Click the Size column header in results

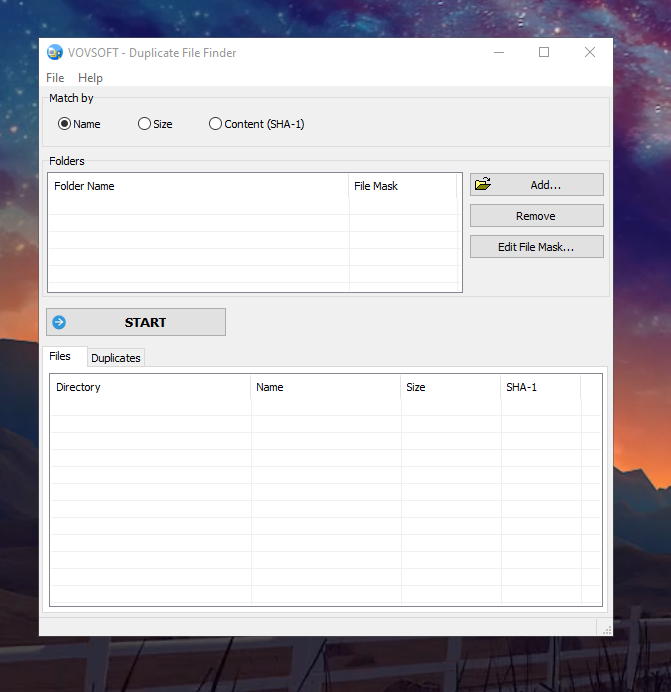pyautogui.click(x=450, y=387)
